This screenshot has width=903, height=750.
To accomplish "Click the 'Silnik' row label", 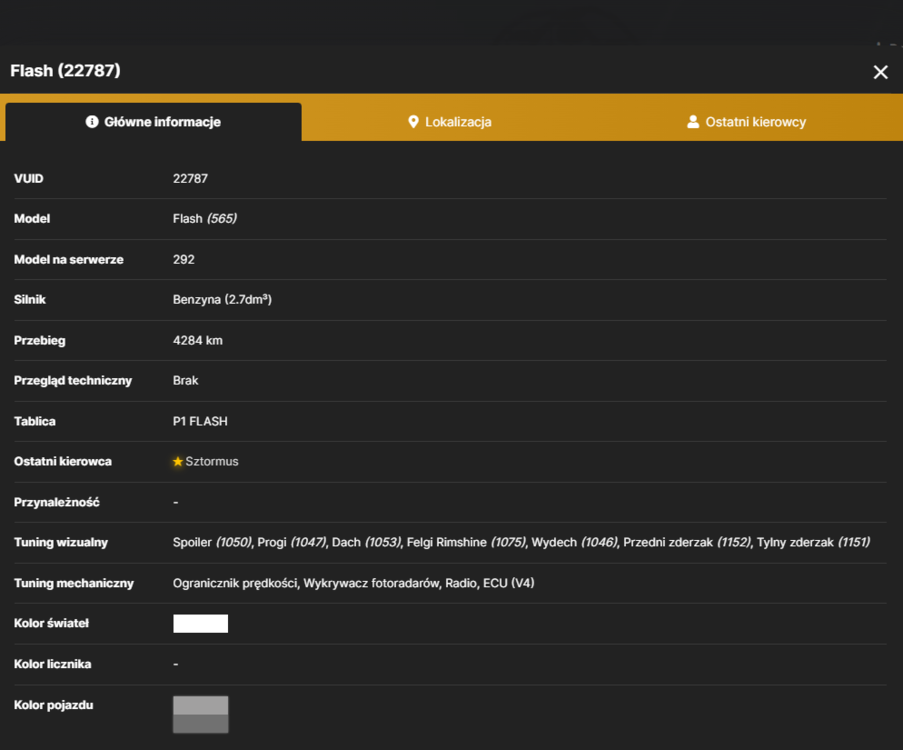I will pyautogui.click(x=30, y=300).
